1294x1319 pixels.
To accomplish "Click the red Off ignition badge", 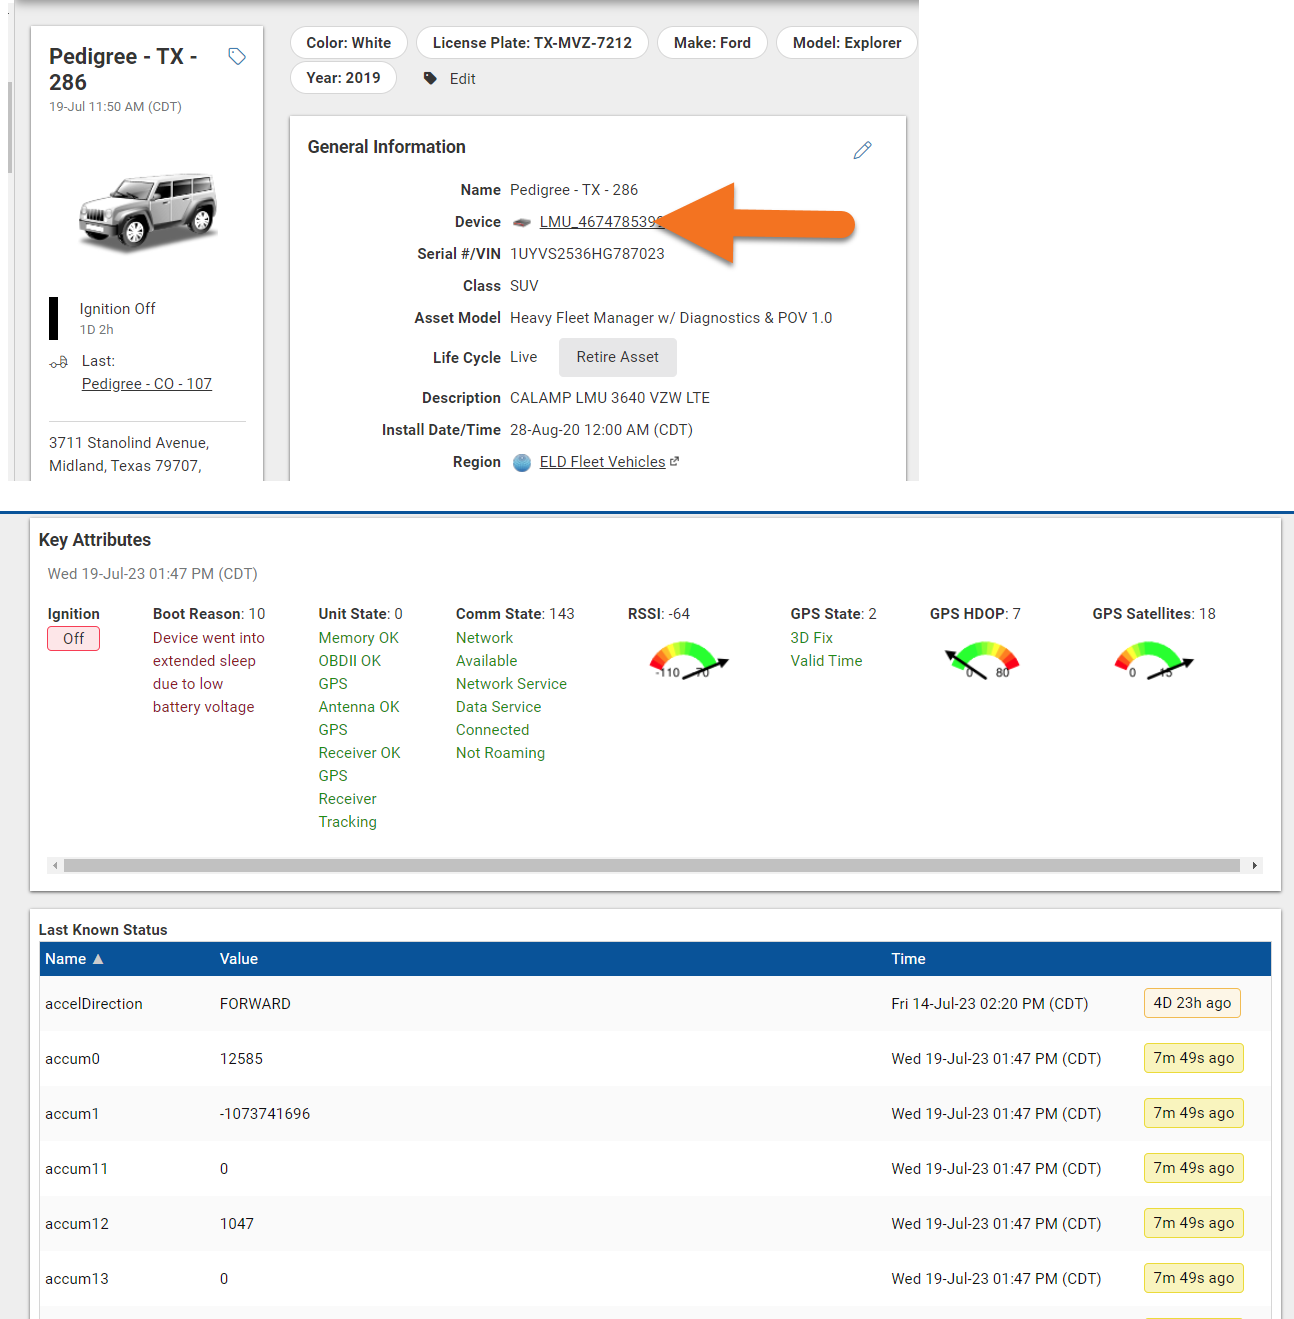I will [74, 639].
